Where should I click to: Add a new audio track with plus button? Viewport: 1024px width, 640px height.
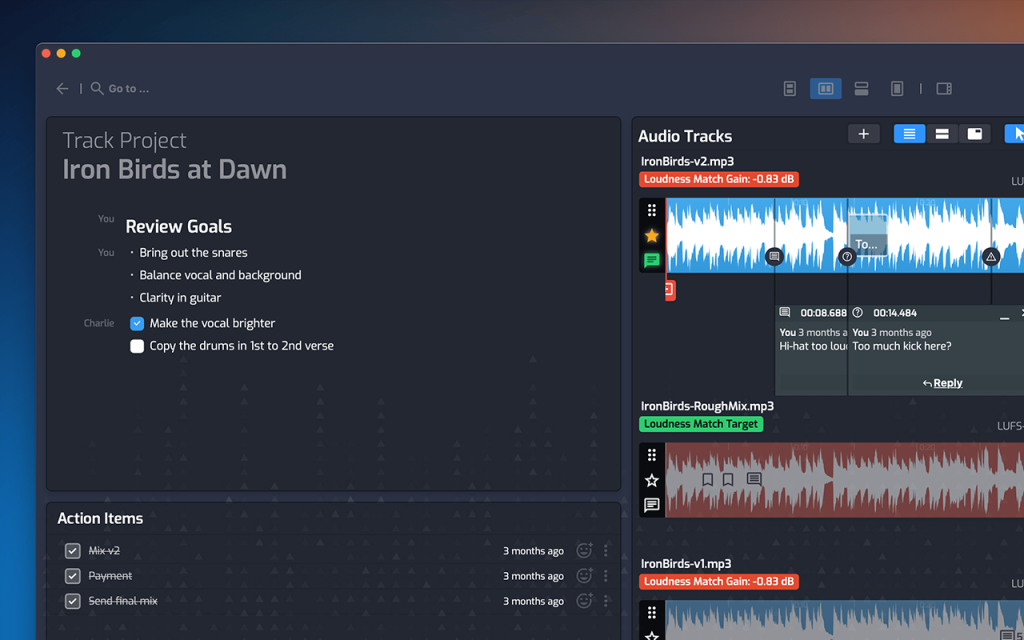click(x=863, y=134)
